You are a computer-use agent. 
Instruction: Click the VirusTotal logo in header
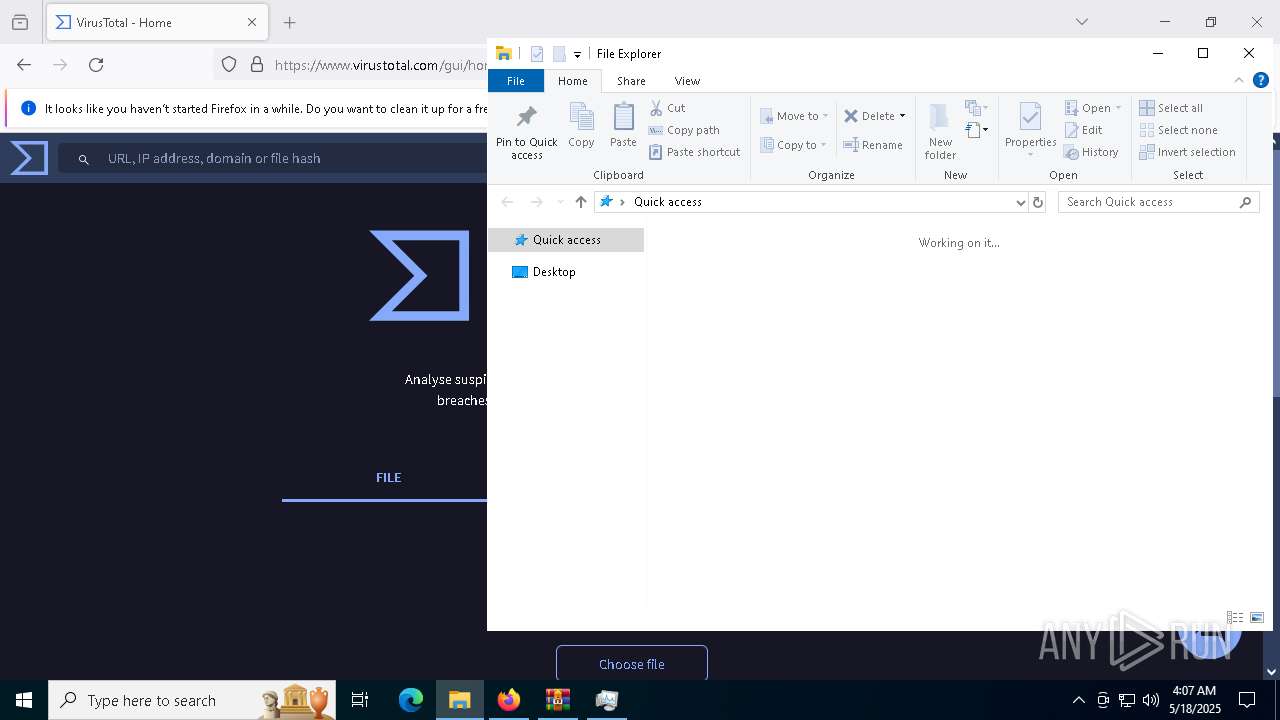coord(29,158)
